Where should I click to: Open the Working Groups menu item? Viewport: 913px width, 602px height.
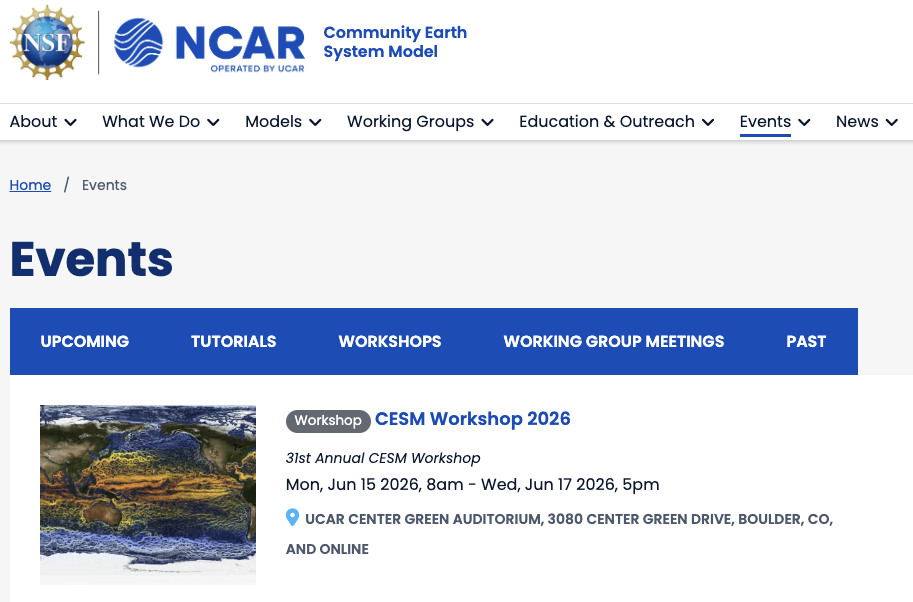pos(411,122)
